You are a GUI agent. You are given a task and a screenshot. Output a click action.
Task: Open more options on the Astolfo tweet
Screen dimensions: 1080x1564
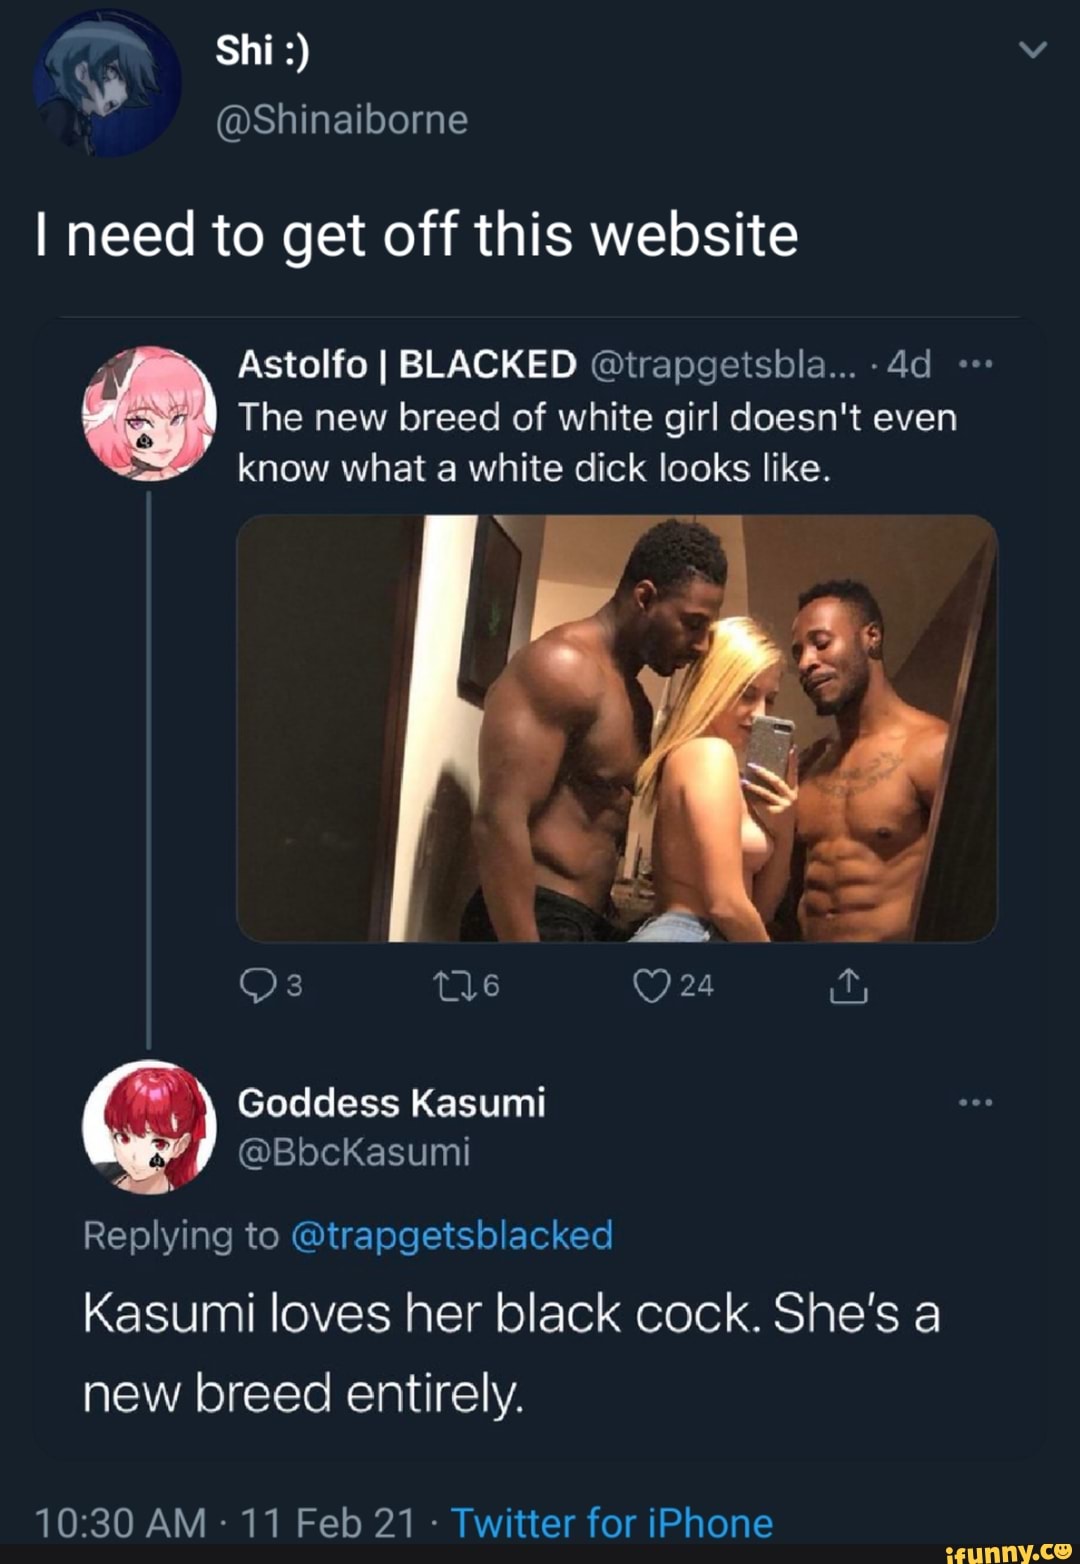click(x=975, y=365)
